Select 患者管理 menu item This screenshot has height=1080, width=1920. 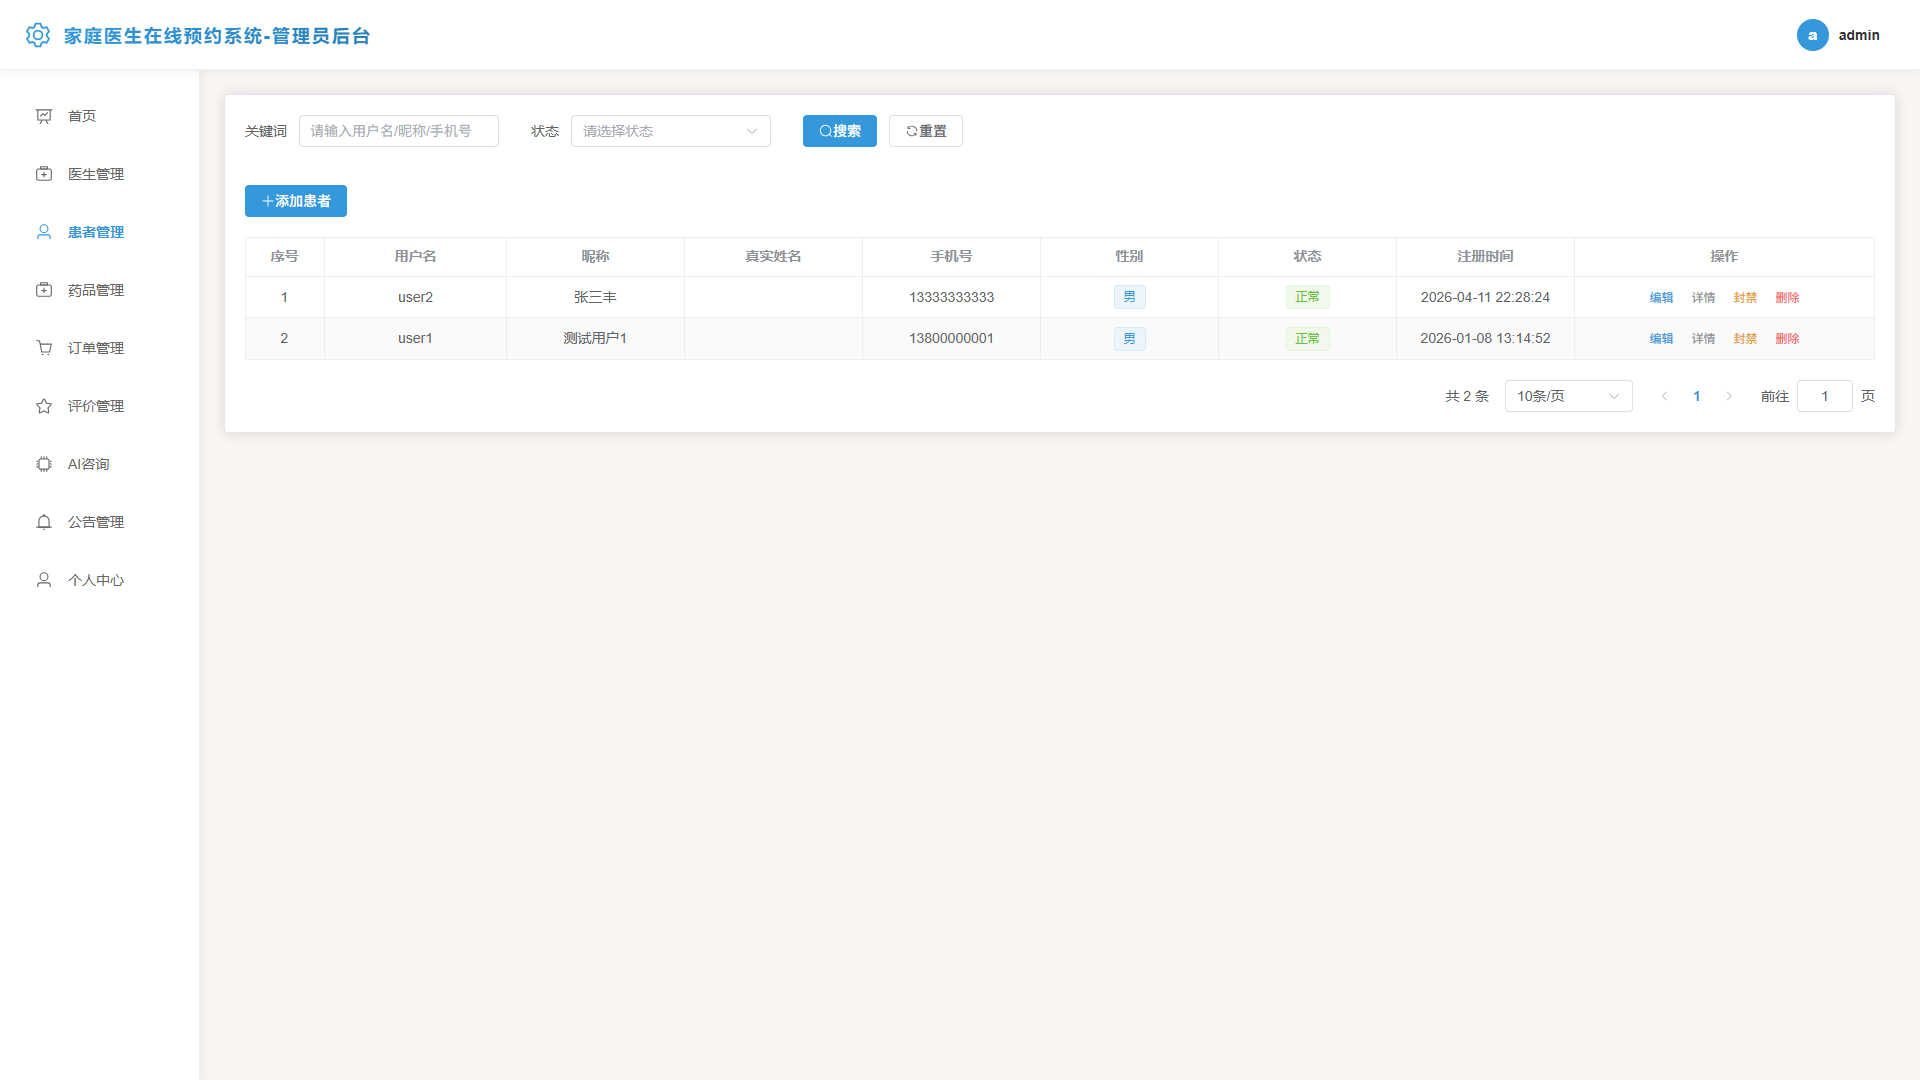click(x=100, y=232)
